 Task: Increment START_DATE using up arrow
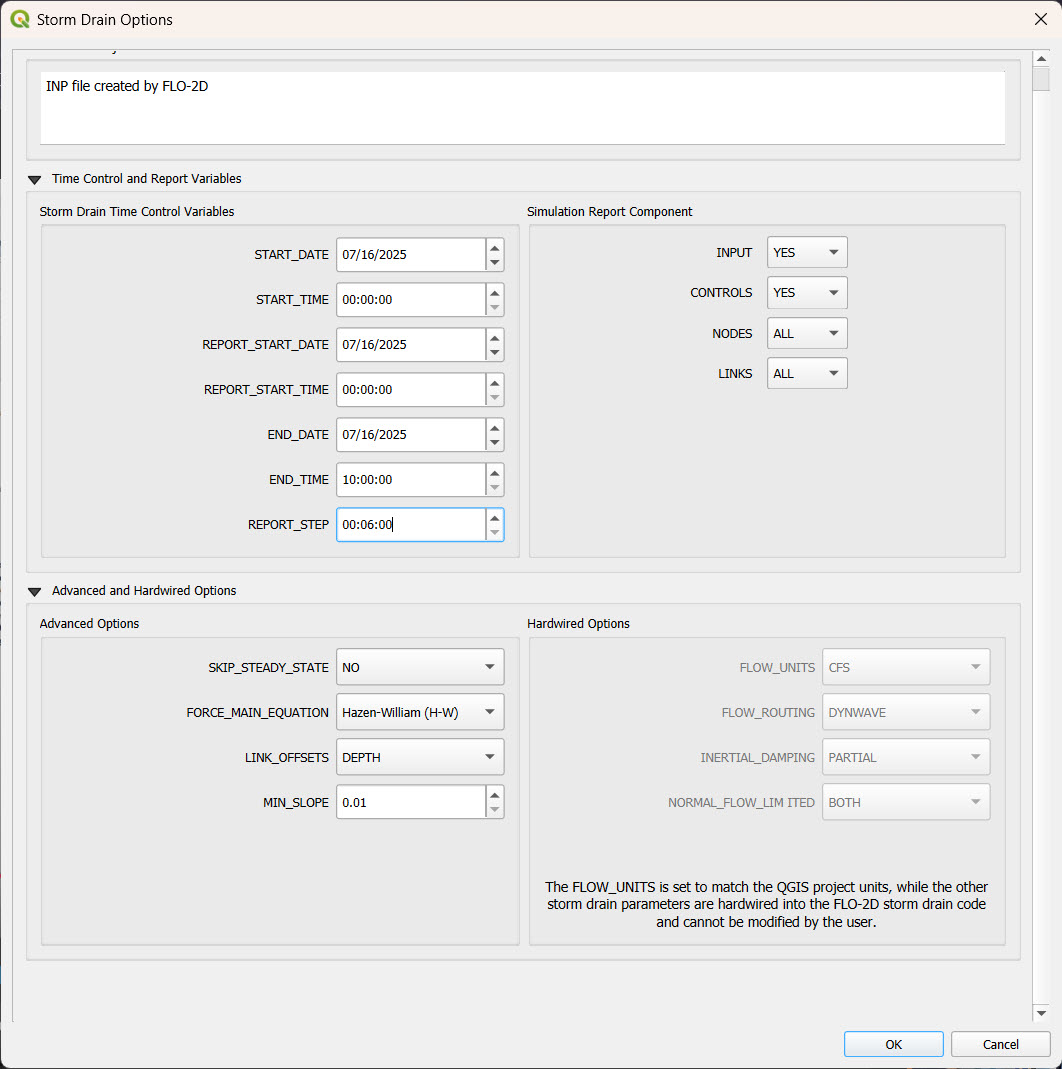494,246
